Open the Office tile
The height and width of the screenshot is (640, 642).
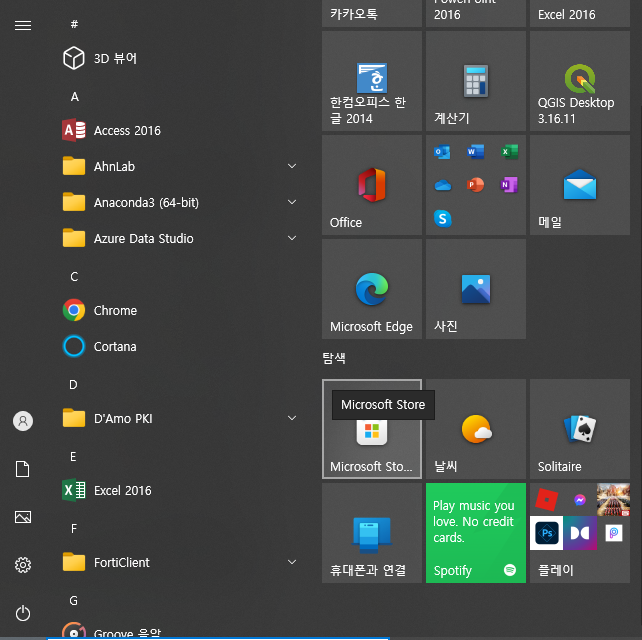(x=372, y=185)
